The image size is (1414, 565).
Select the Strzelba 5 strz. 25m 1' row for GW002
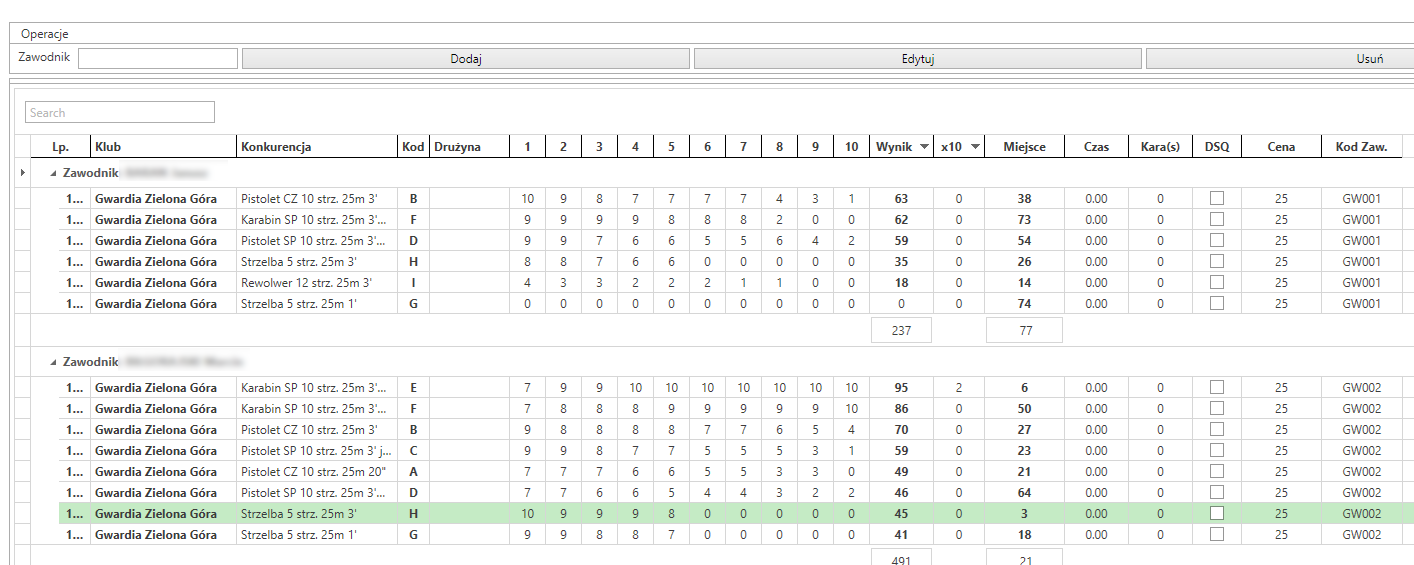[x=736, y=534]
